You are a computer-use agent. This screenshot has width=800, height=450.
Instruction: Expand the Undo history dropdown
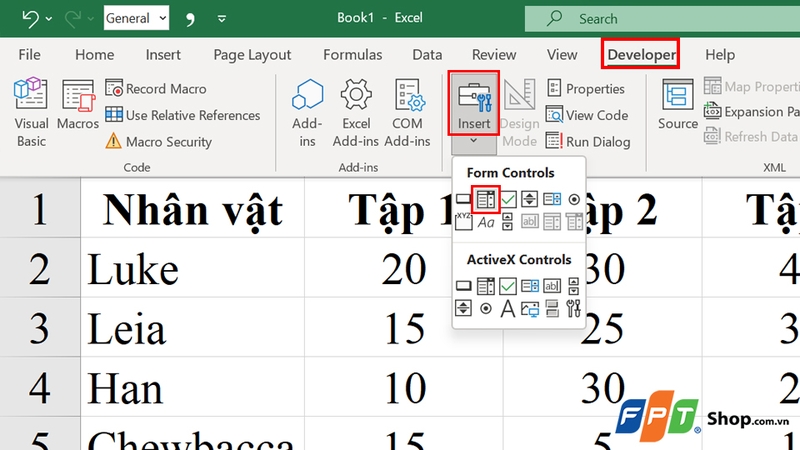(49, 19)
